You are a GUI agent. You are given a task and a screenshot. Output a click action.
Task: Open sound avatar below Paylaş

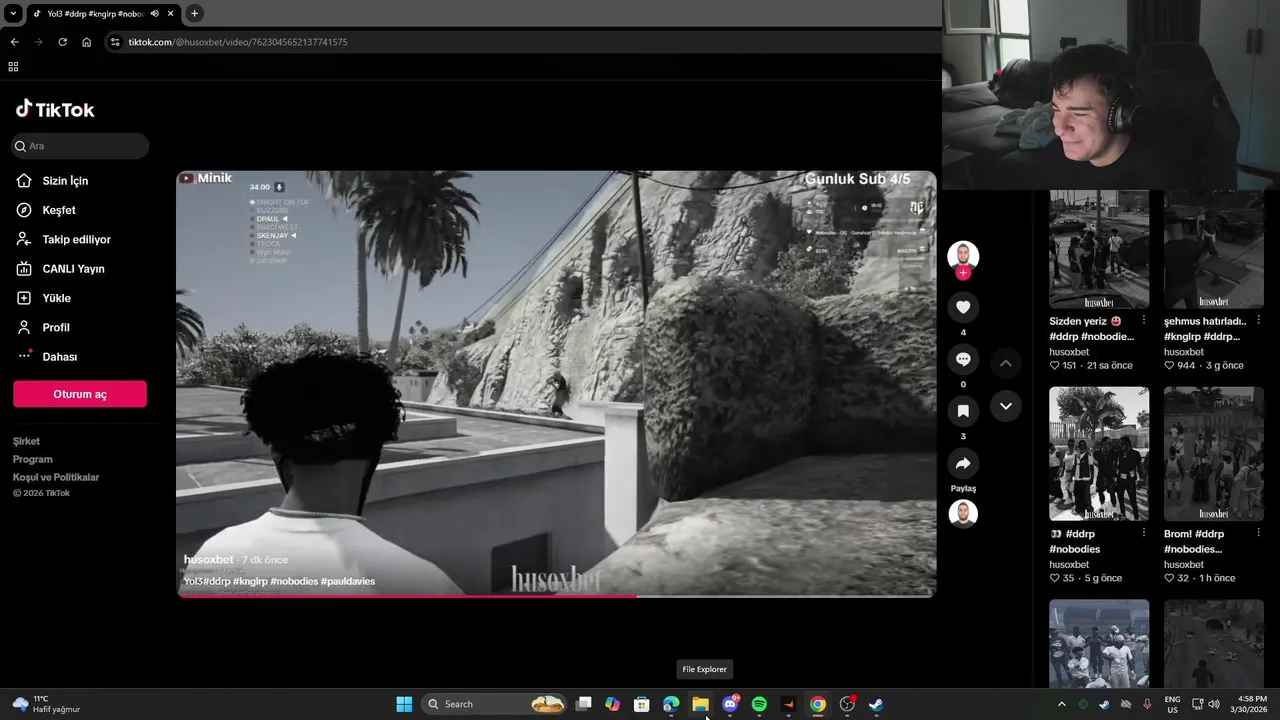(963, 514)
